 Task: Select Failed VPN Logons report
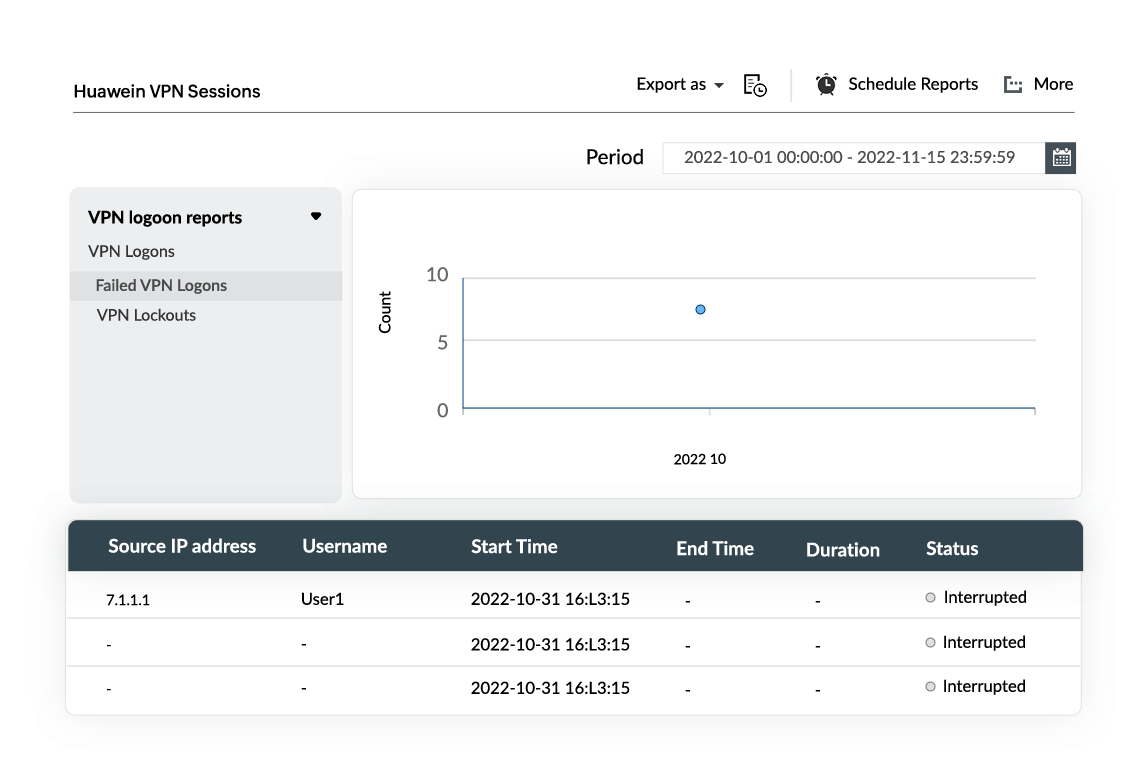tap(161, 285)
